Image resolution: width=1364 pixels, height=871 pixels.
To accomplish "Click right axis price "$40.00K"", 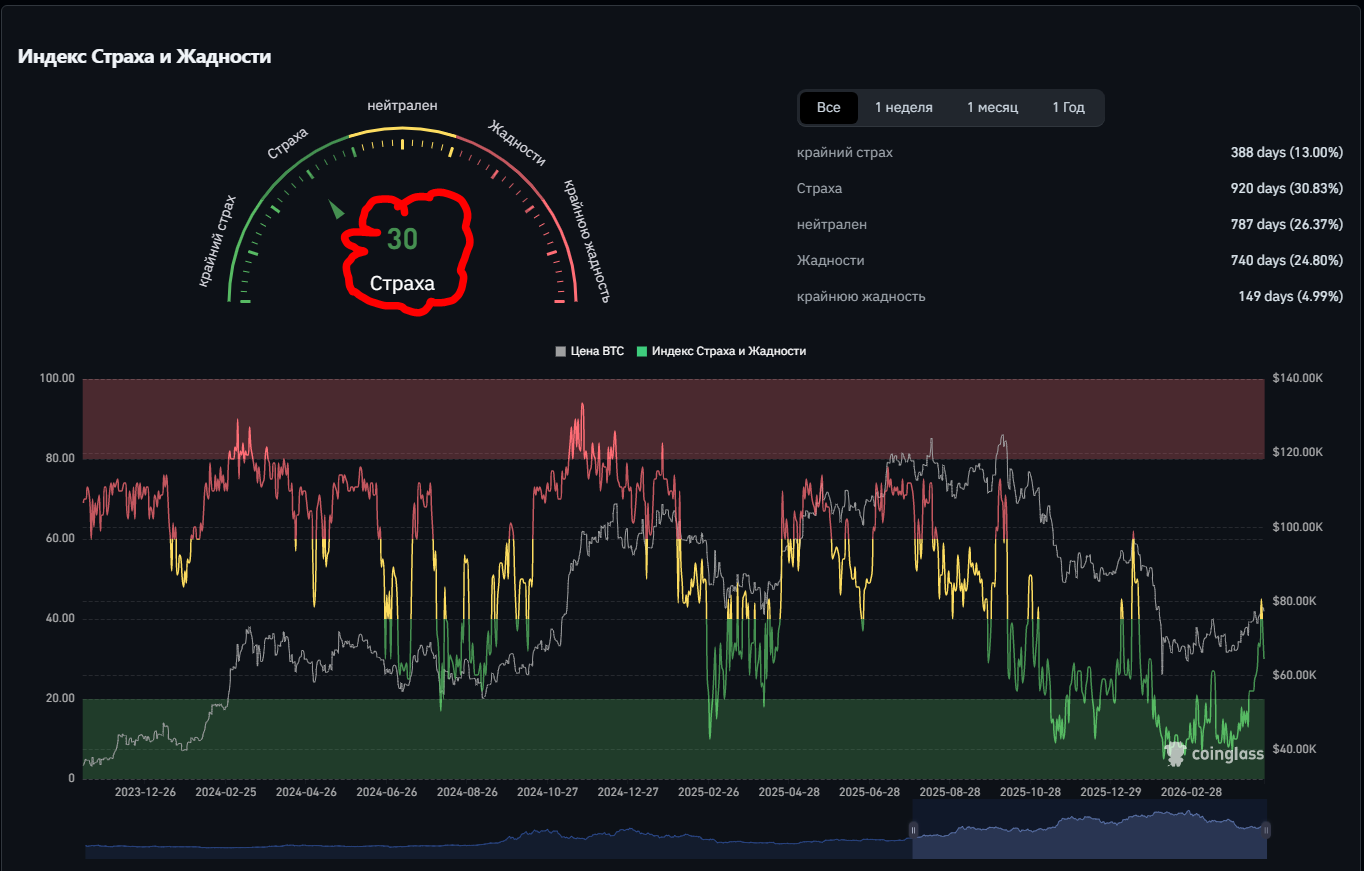I will tap(1295, 749).
